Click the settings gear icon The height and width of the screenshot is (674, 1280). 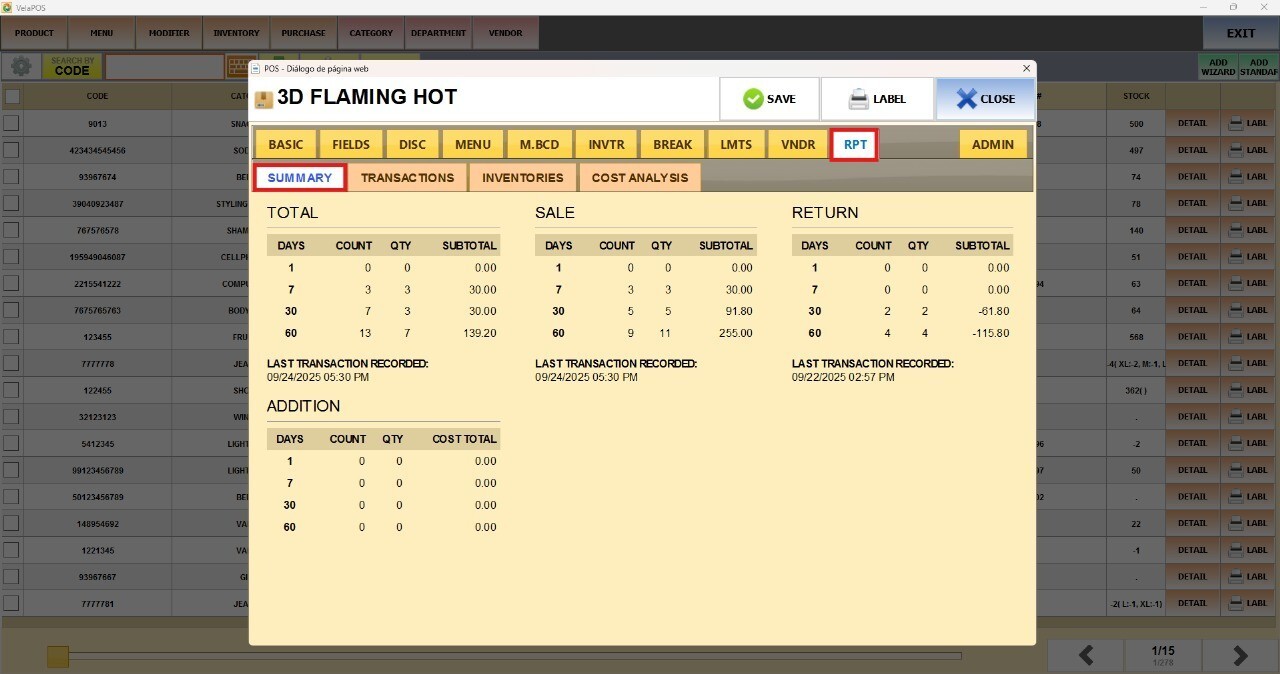(x=20, y=67)
